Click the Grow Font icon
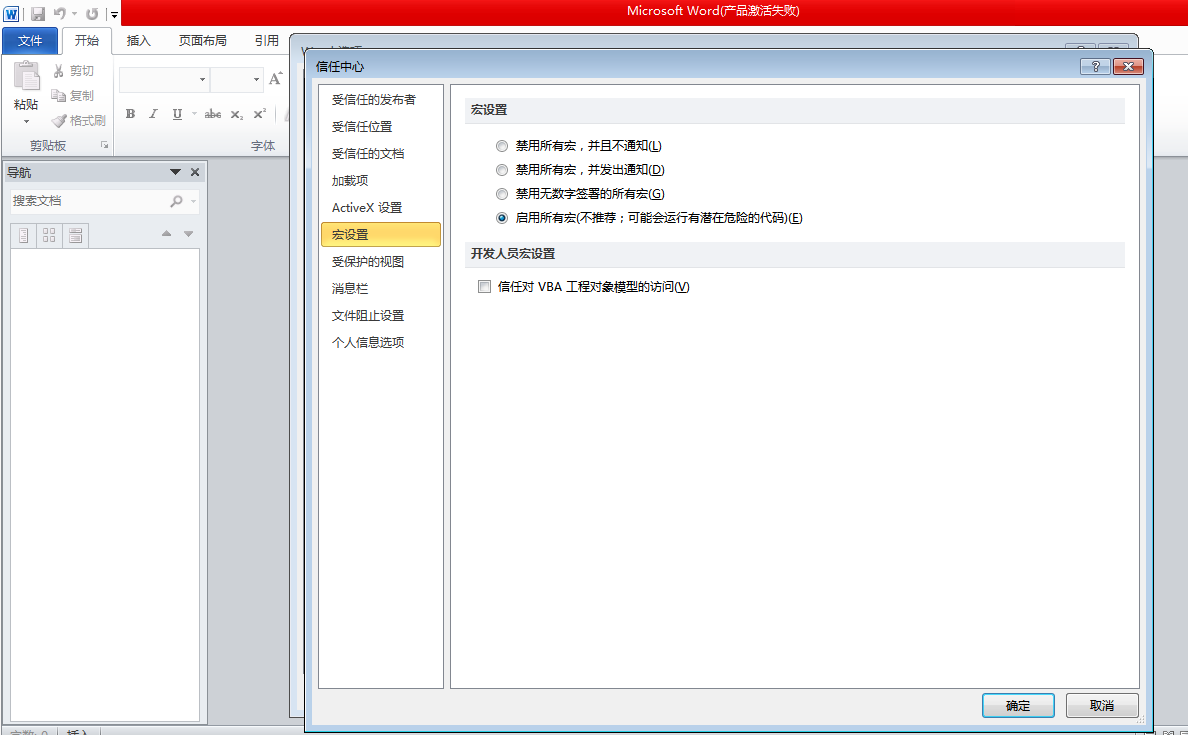1188x735 pixels. click(276, 78)
